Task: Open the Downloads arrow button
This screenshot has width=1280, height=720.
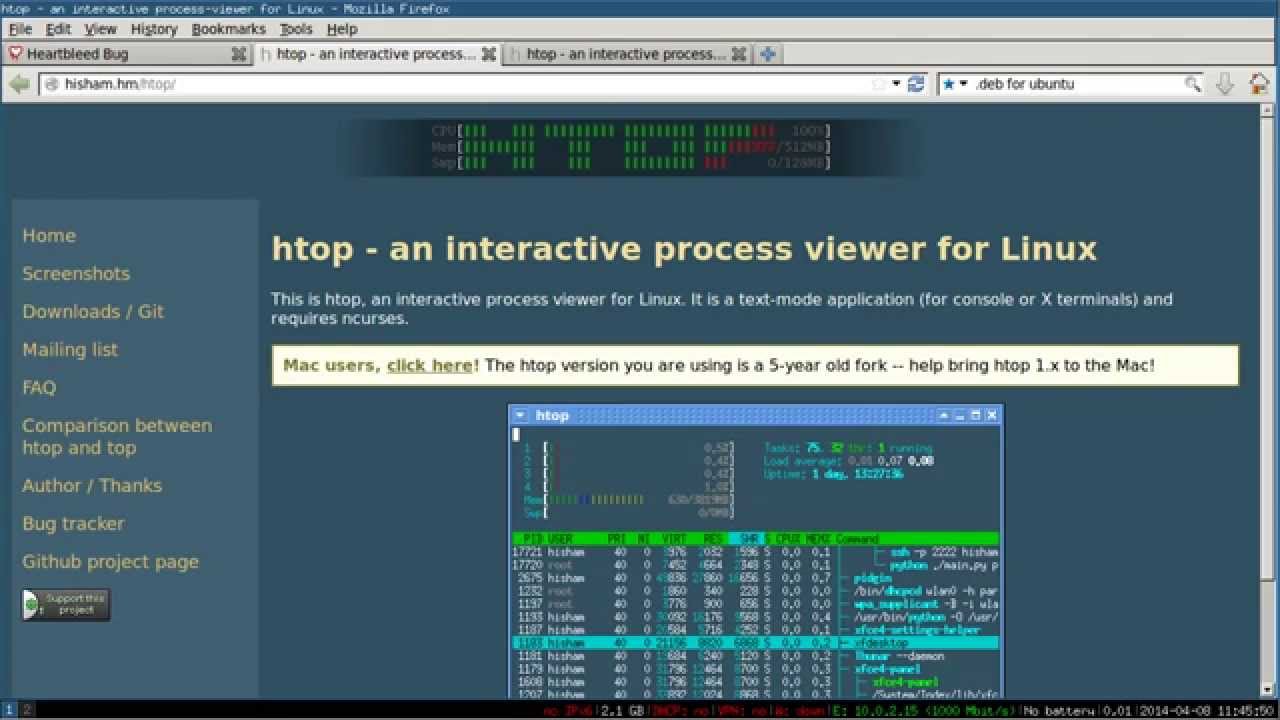Action: click(1225, 84)
